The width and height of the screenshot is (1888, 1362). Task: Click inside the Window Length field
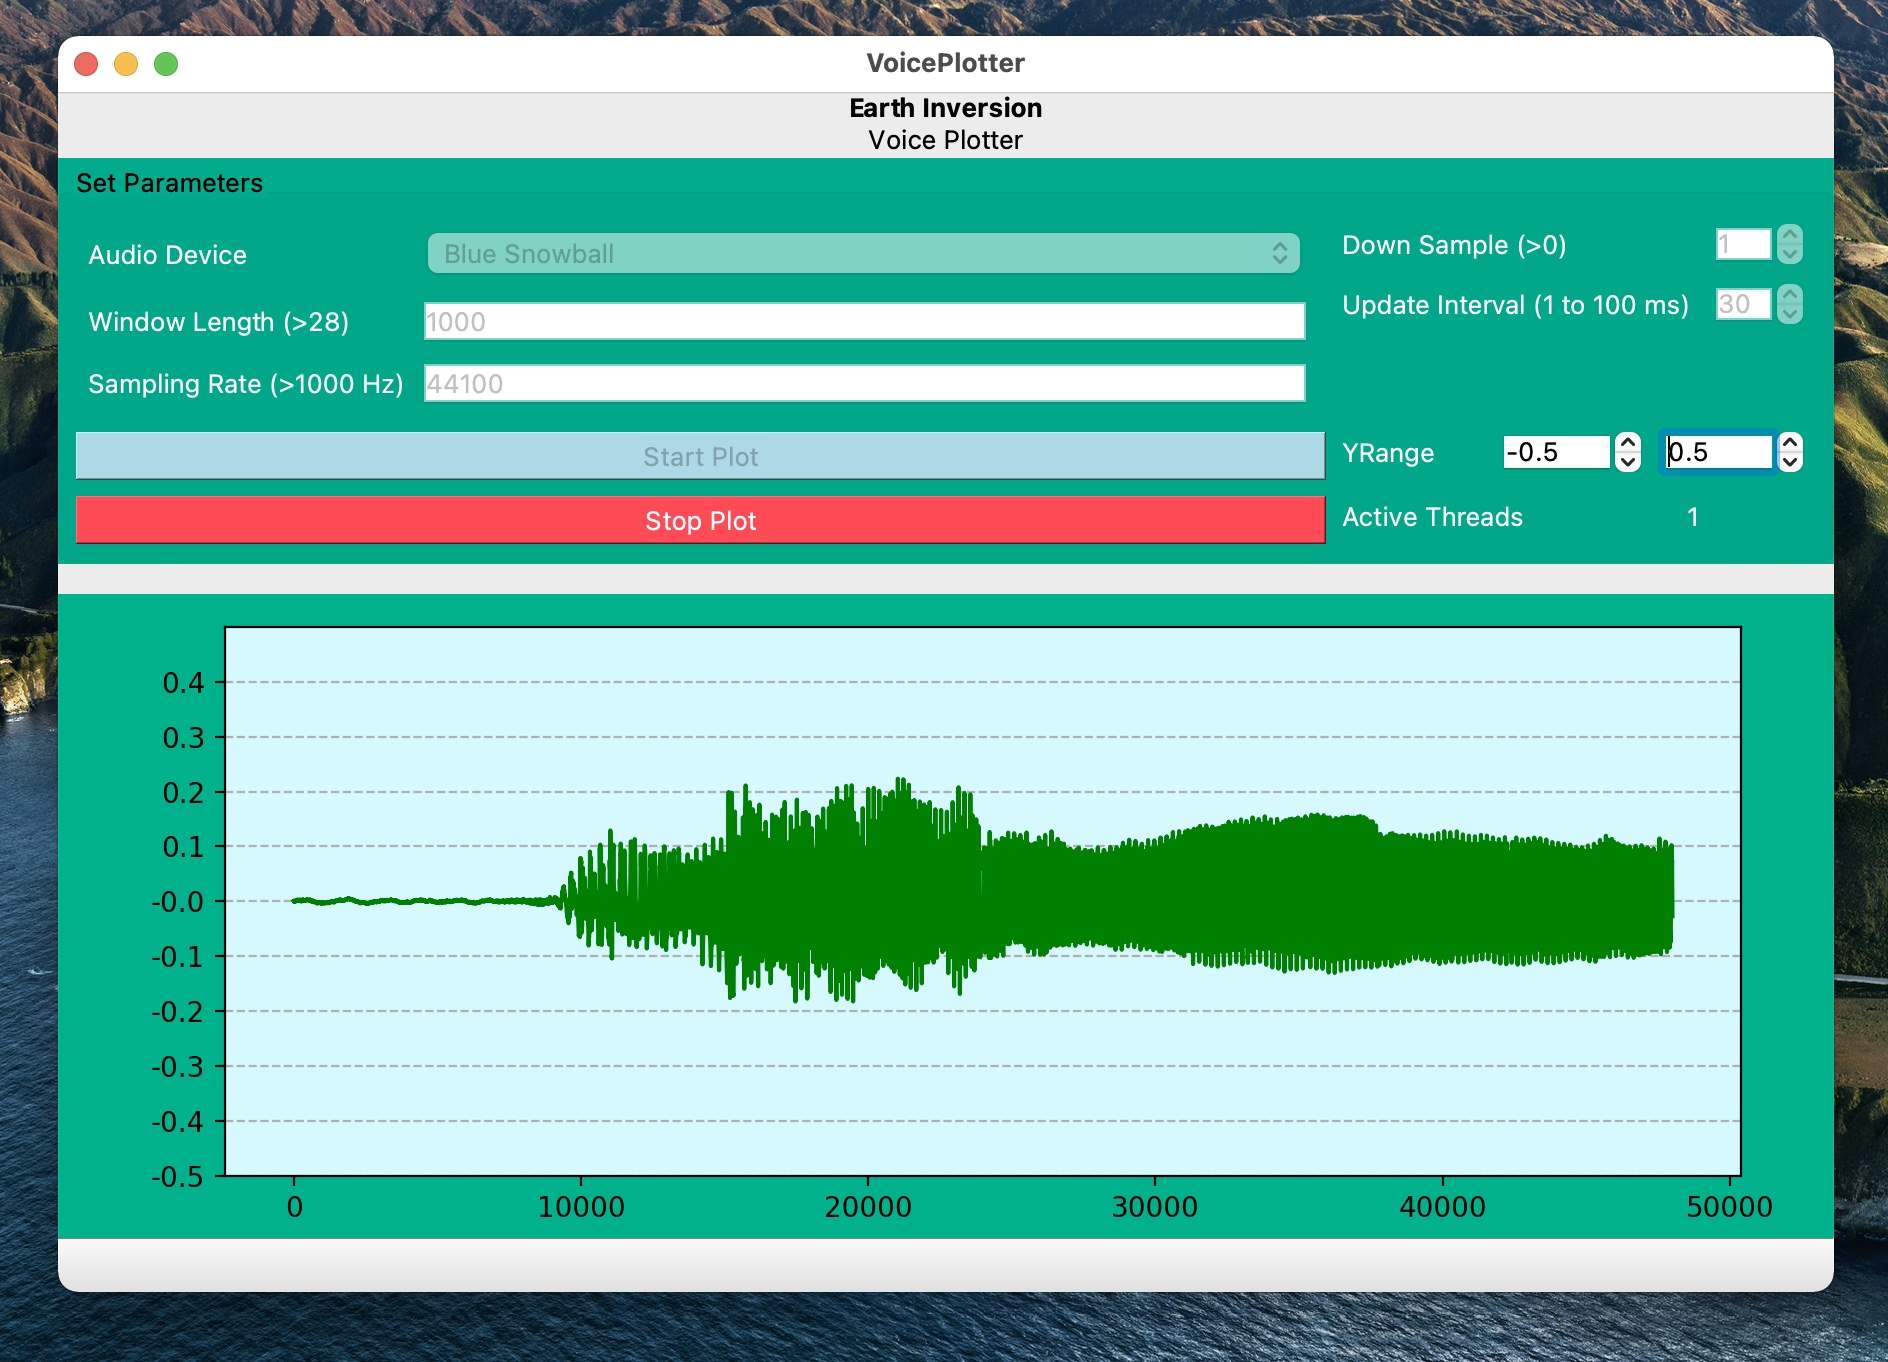[863, 321]
